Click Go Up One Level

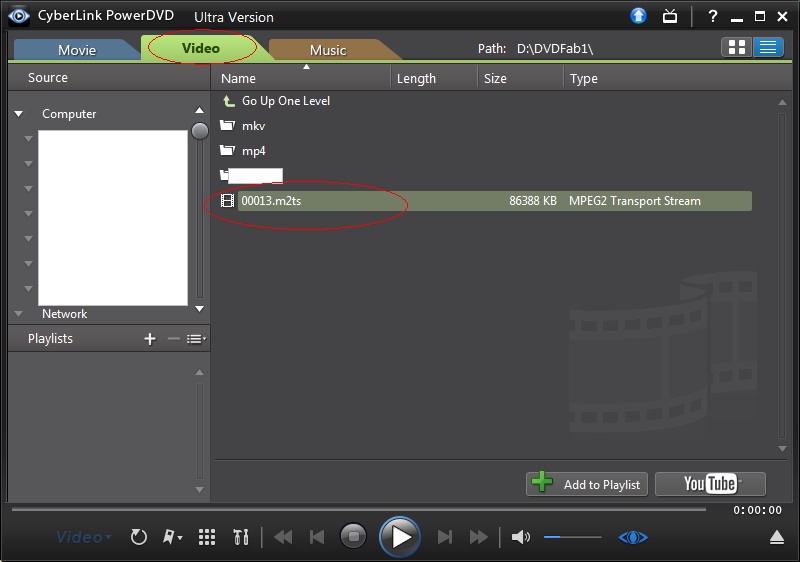pos(286,101)
